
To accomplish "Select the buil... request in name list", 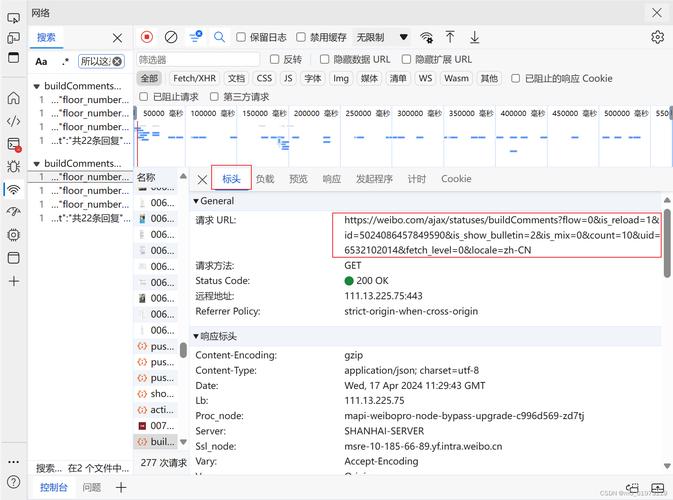I will 156,441.
